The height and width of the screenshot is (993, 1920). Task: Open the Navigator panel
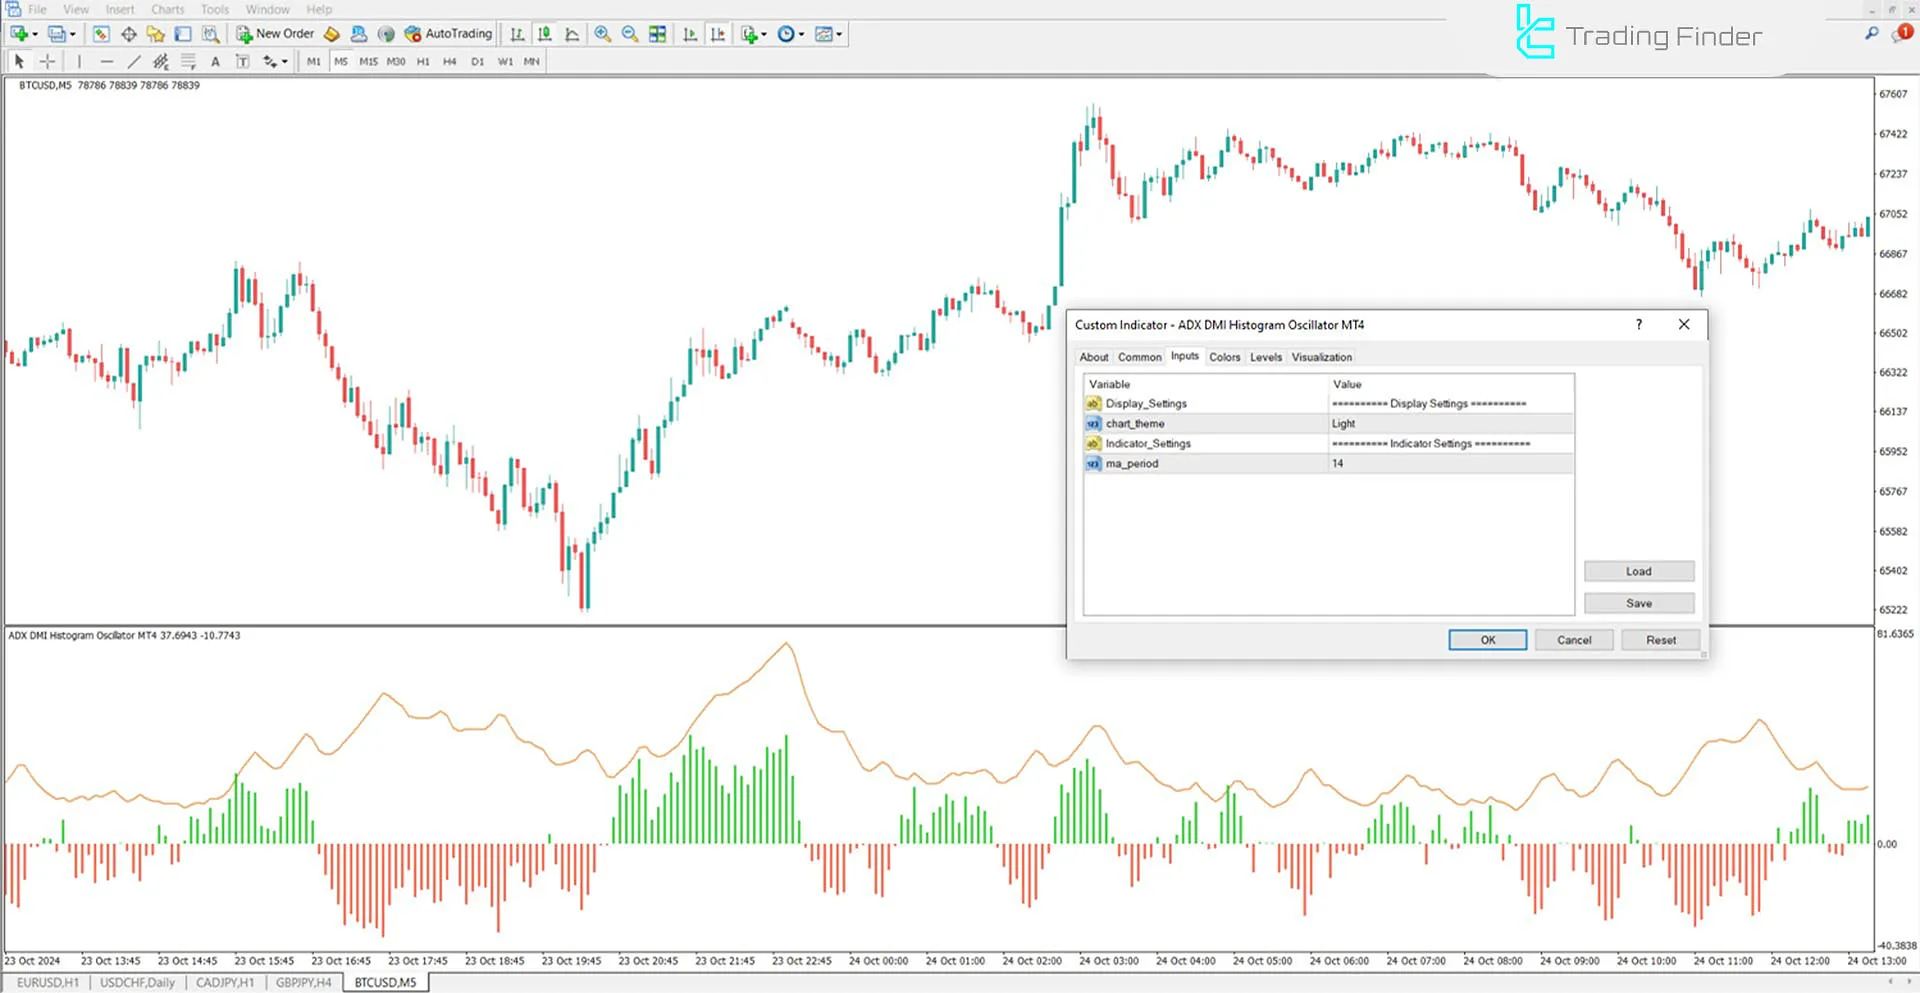tap(157, 33)
